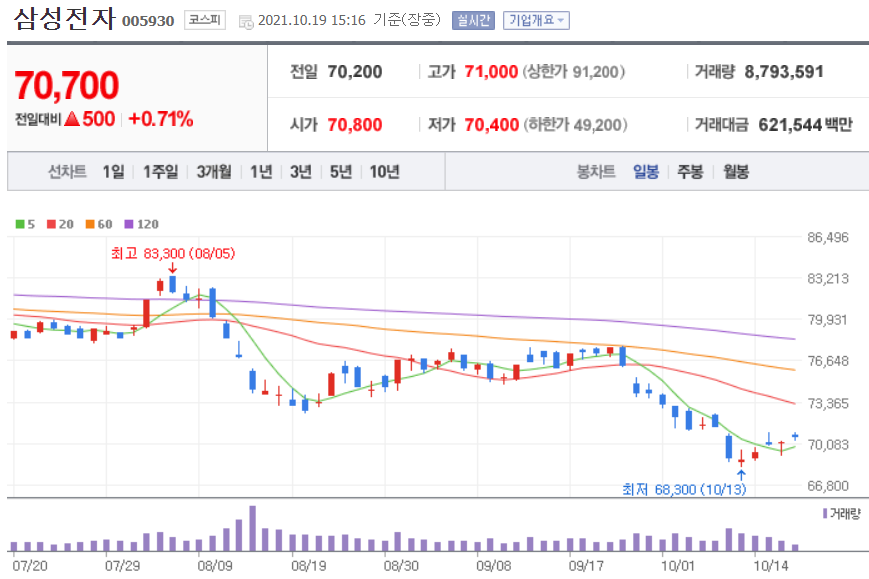Click the 봉차트 label

click(x=596, y=172)
